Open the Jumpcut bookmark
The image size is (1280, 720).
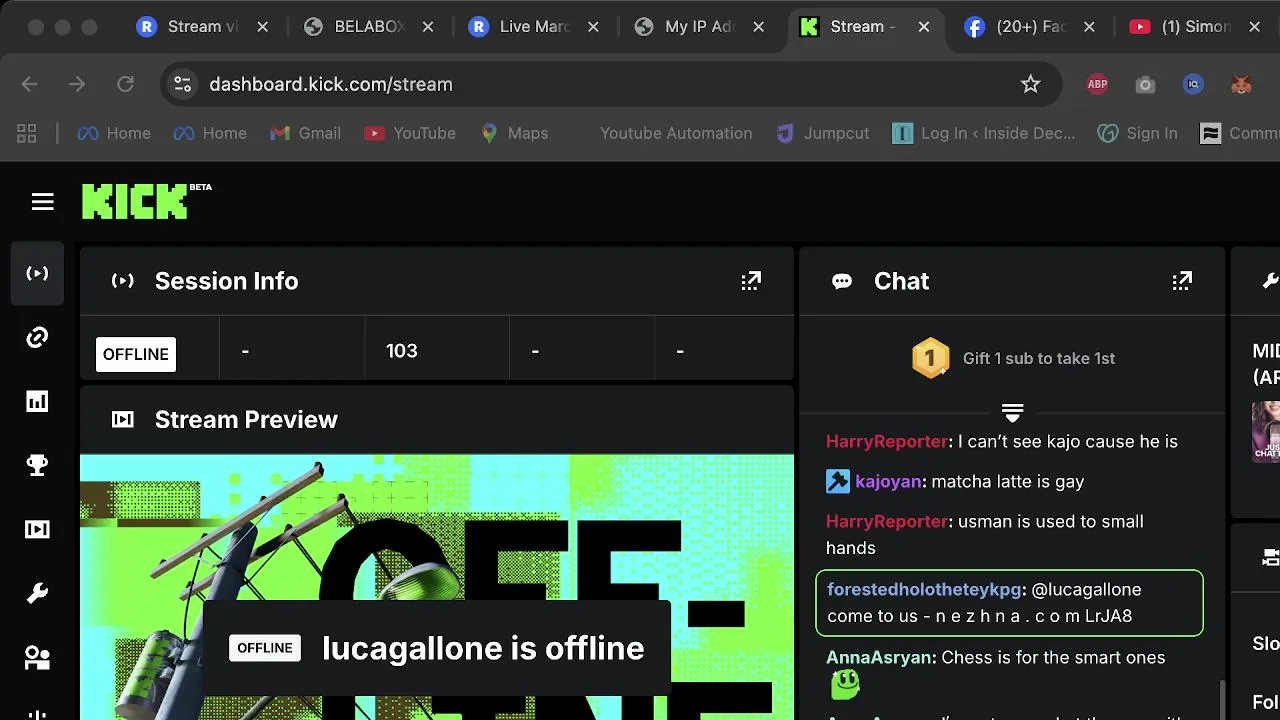(x=823, y=133)
